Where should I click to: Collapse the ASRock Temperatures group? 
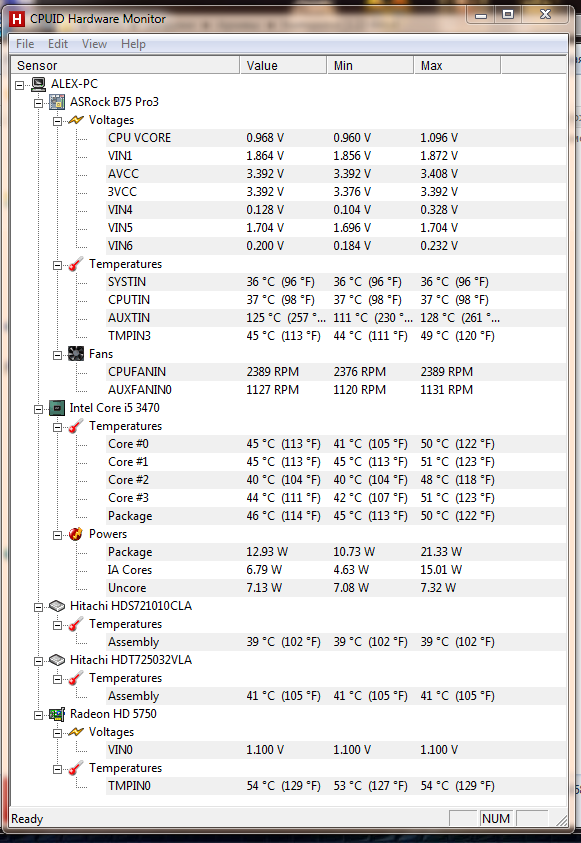pyautogui.click(x=58, y=265)
